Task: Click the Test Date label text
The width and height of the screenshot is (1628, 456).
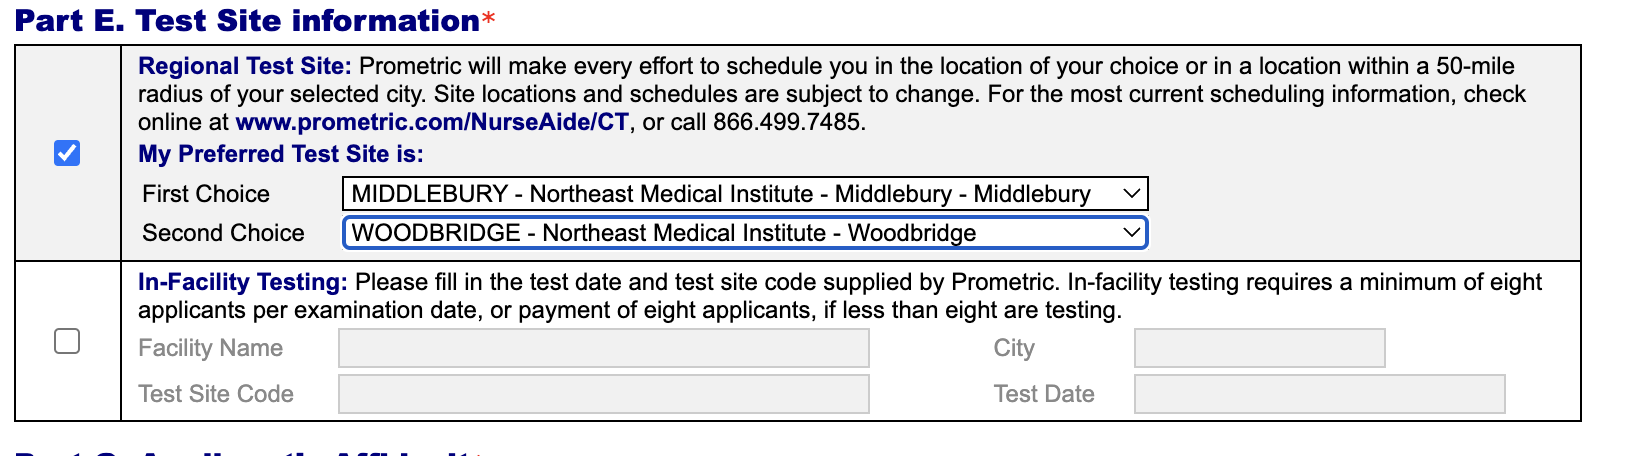Action: 1043,394
